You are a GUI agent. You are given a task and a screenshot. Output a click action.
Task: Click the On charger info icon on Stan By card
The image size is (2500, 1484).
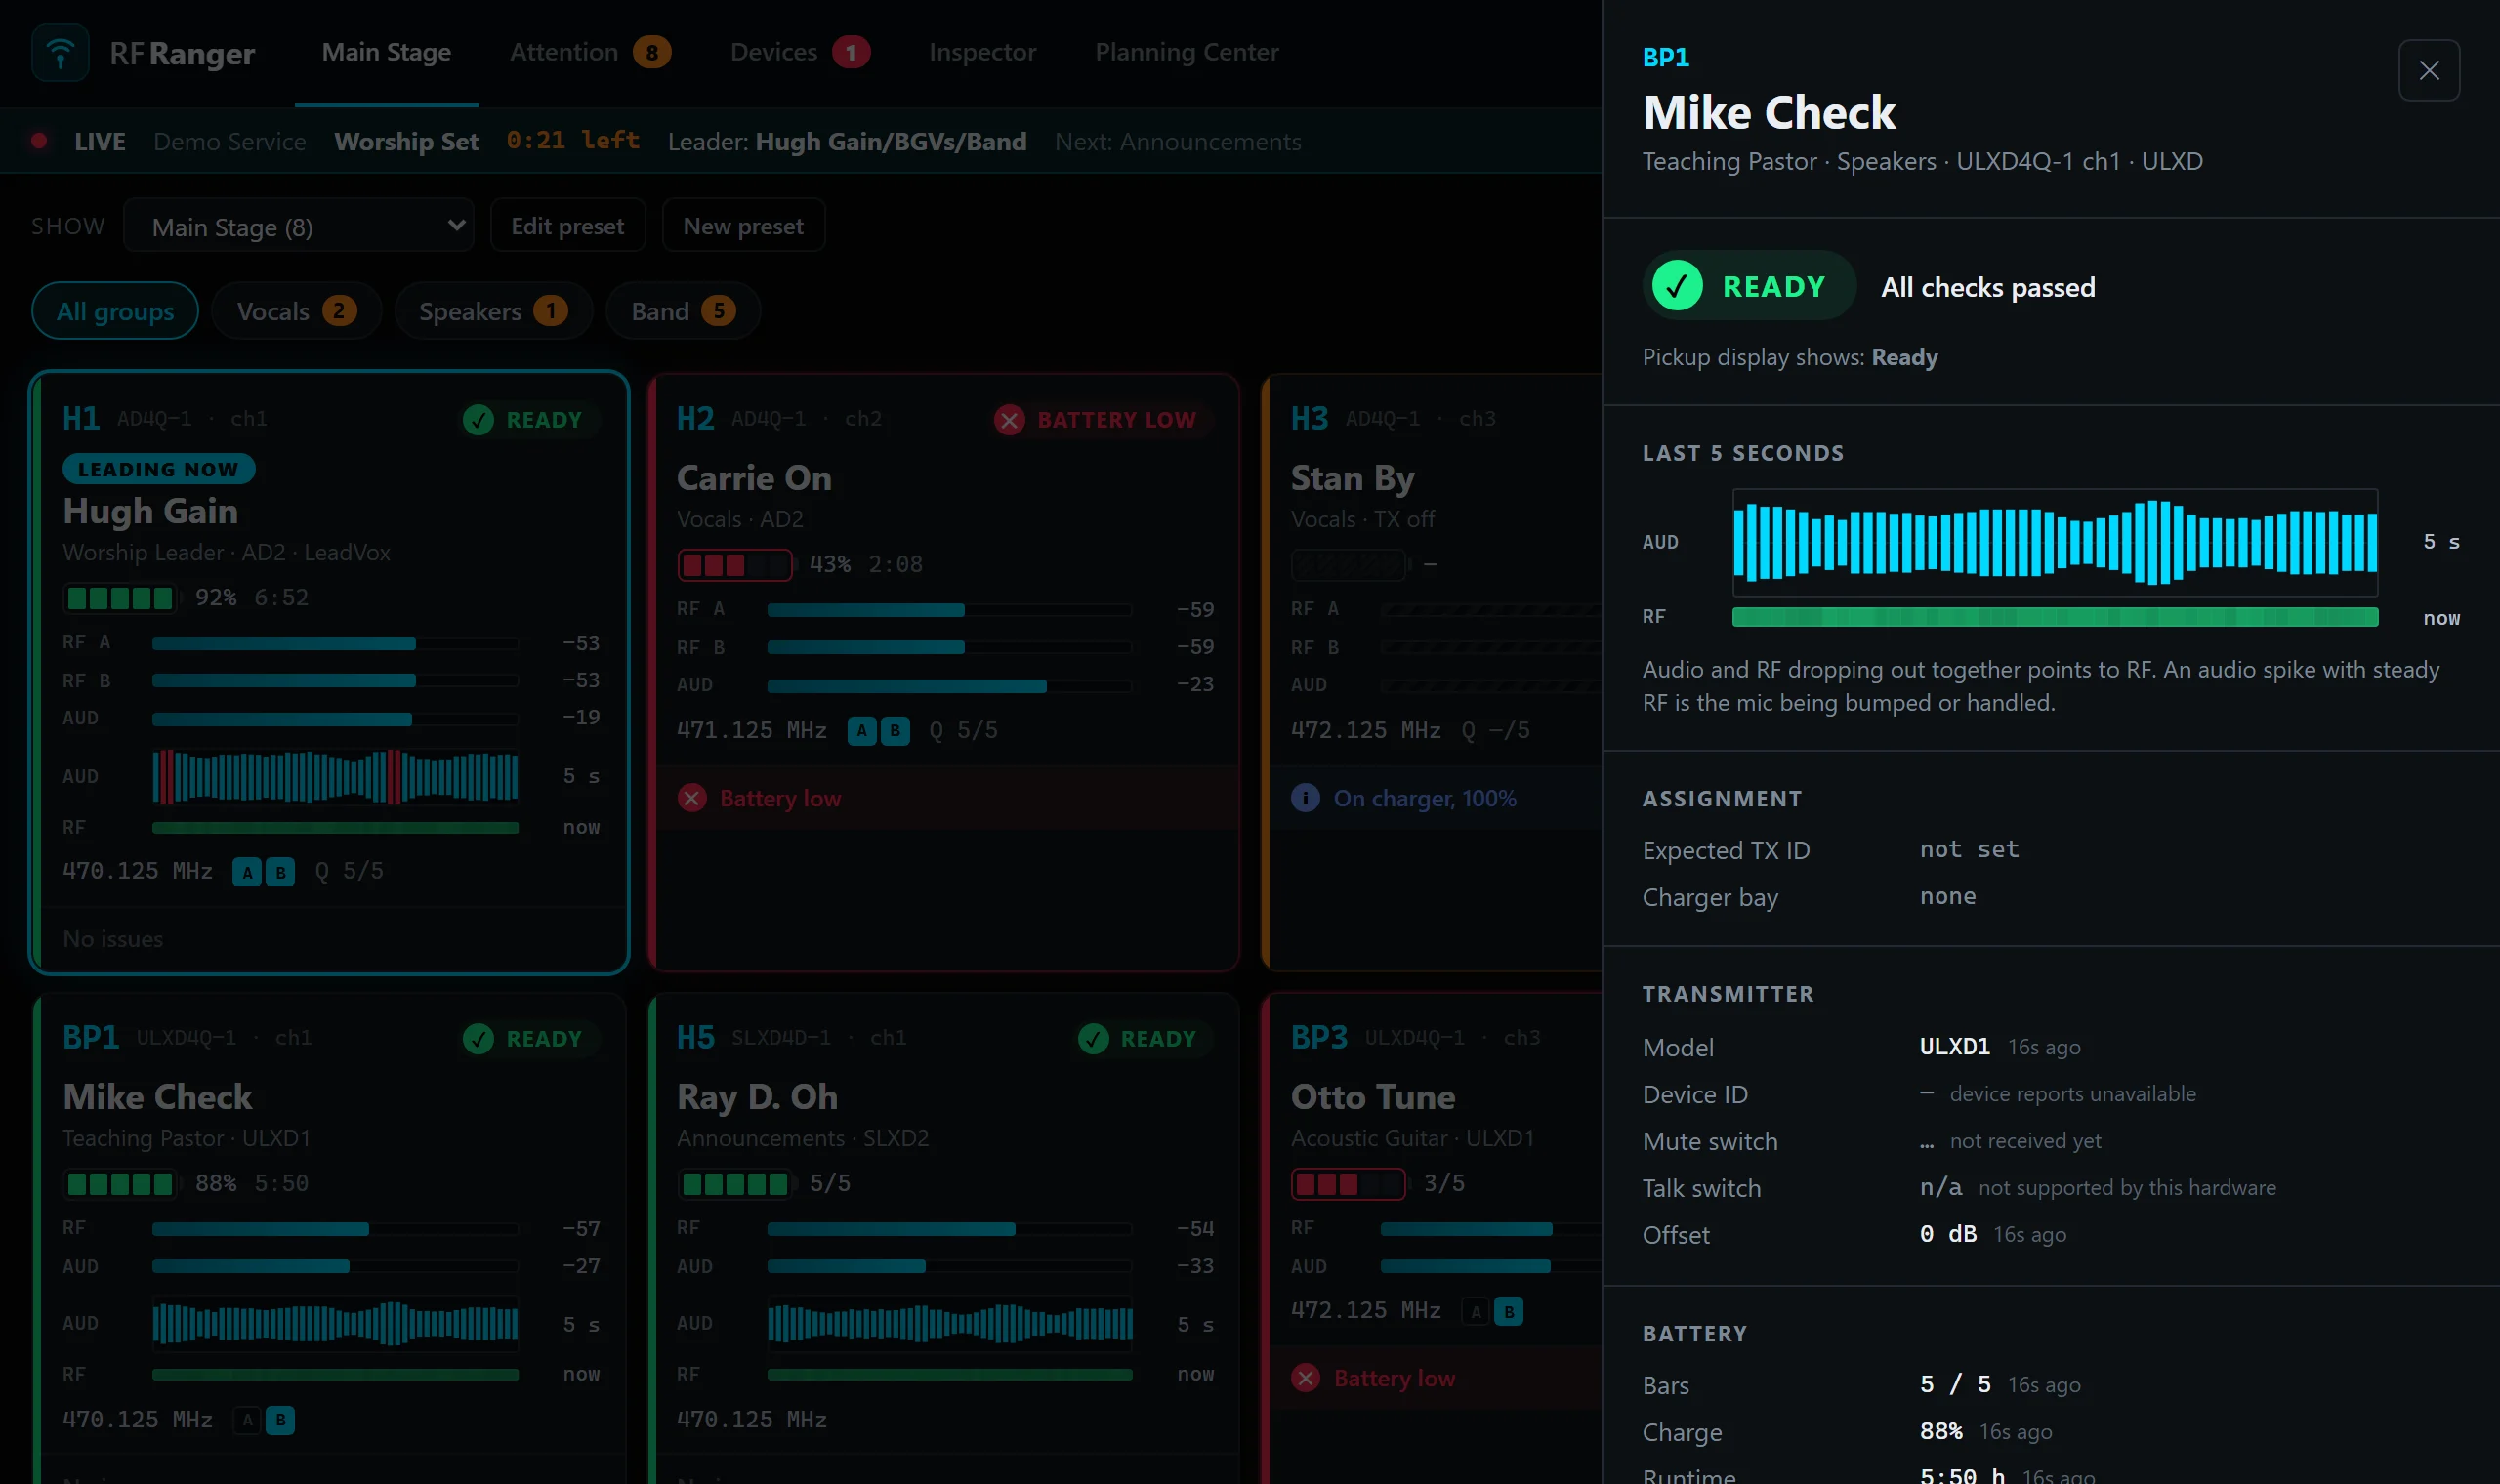click(x=1305, y=798)
